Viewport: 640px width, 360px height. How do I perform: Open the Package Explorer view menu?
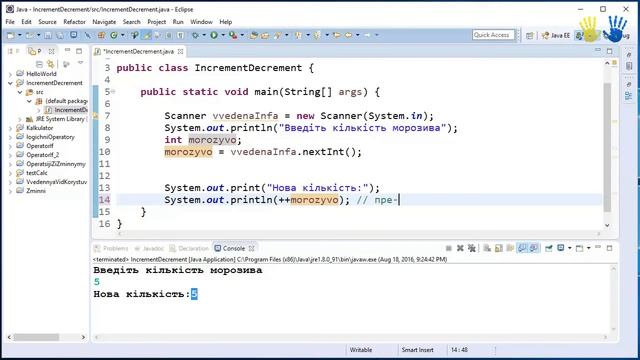click(81, 63)
